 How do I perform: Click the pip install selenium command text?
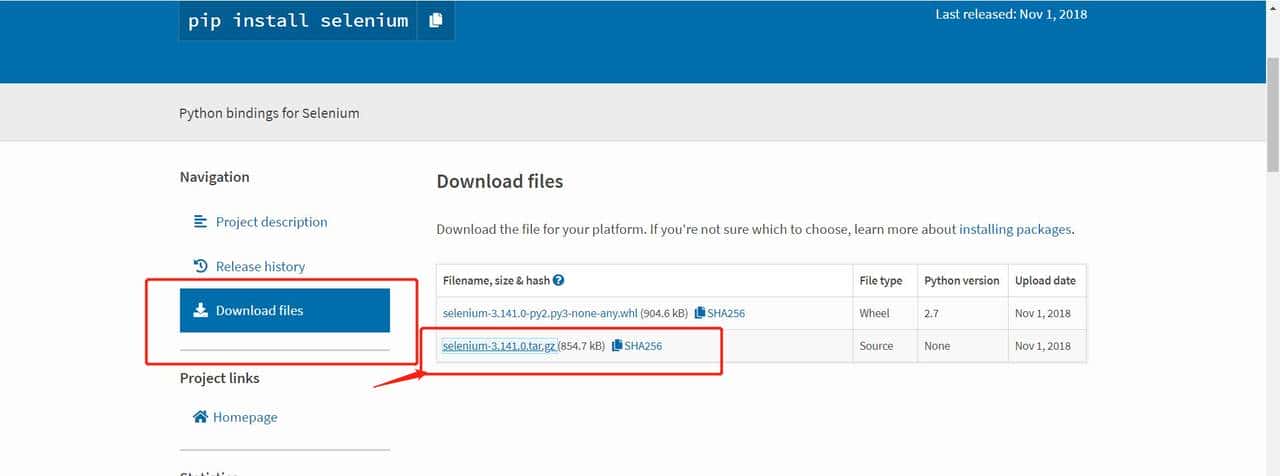point(298,20)
